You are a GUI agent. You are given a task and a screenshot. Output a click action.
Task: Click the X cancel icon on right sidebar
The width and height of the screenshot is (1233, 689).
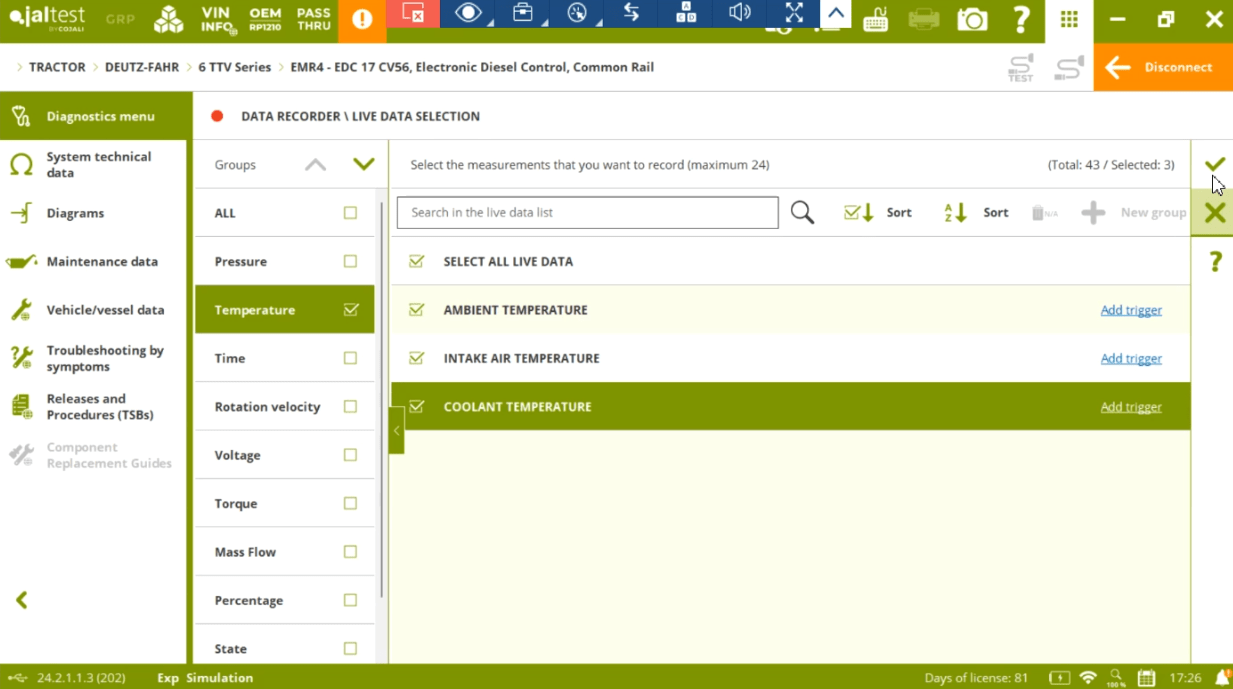(1214, 212)
